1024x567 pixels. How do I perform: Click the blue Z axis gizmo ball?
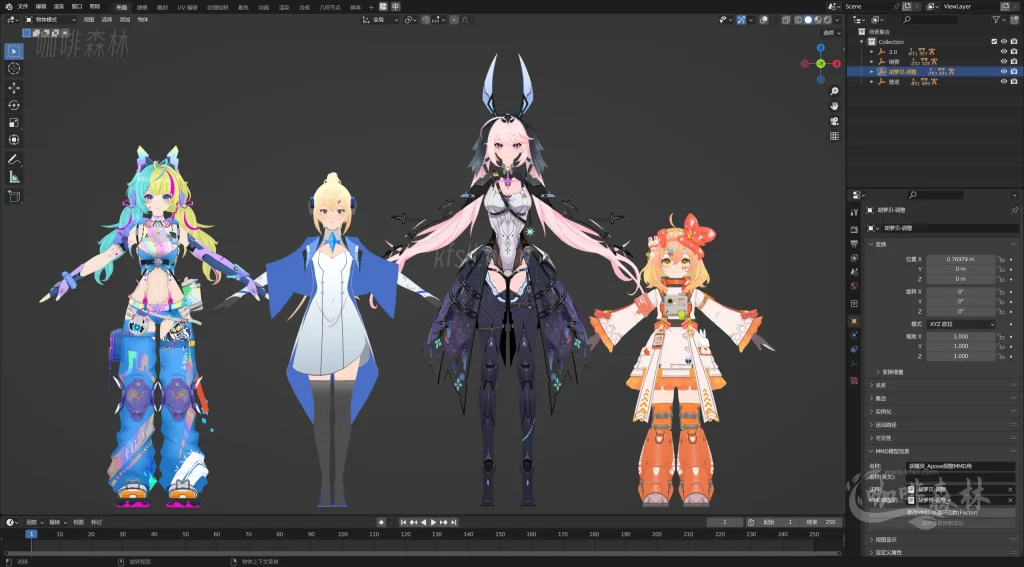coord(821,48)
